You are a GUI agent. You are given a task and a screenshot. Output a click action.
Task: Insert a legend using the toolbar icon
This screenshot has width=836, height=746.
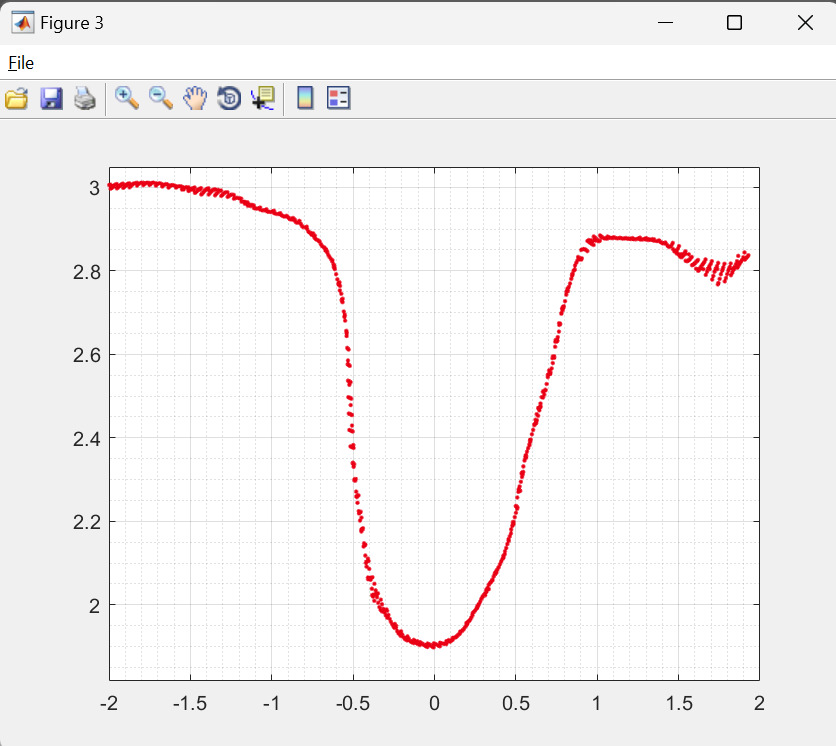pos(339,98)
